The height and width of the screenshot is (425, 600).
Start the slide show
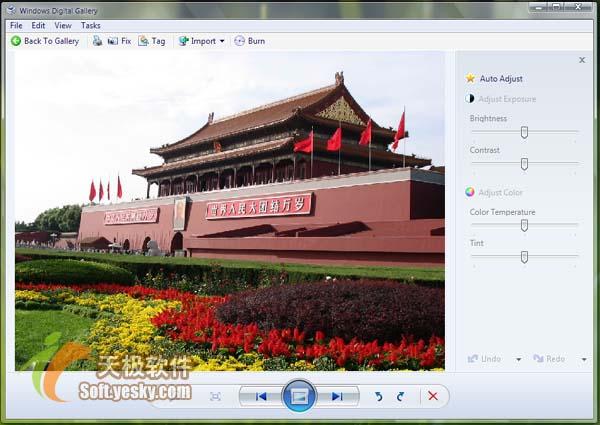299,396
